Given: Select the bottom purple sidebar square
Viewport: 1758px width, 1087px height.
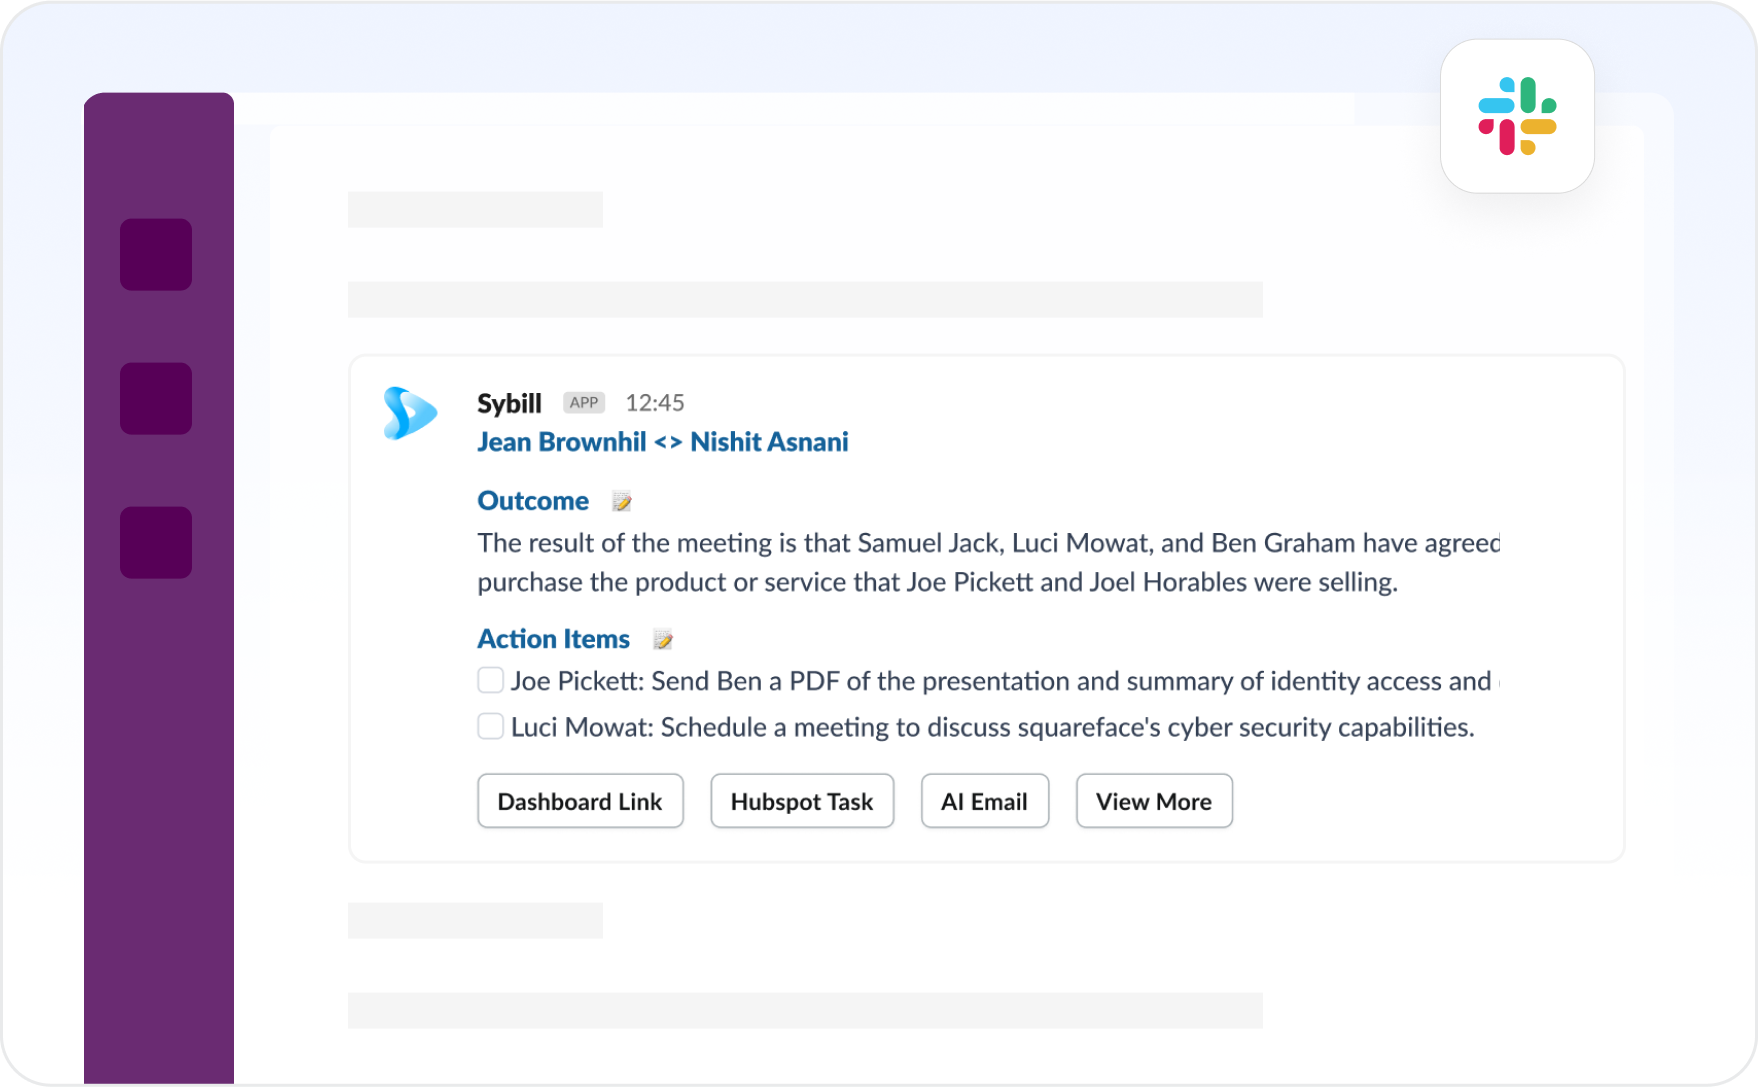Looking at the screenshot, I should click(x=156, y=542).
